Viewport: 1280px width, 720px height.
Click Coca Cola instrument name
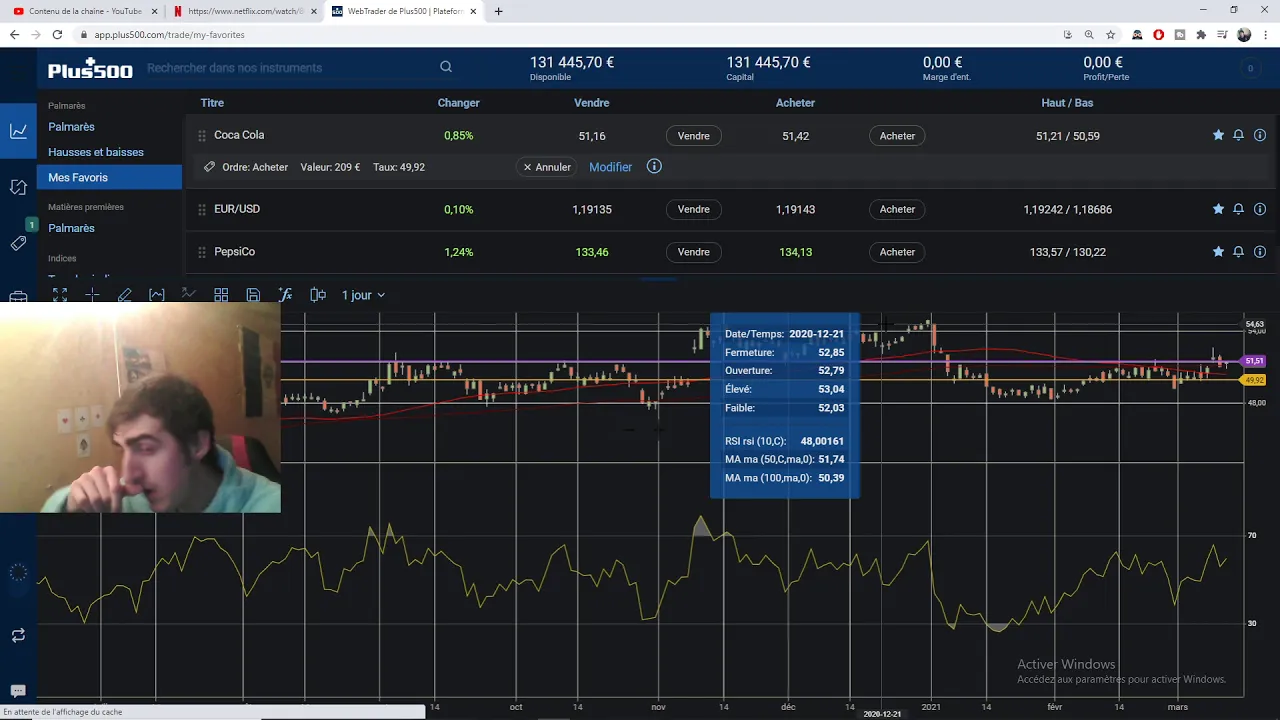coord(239,135)
